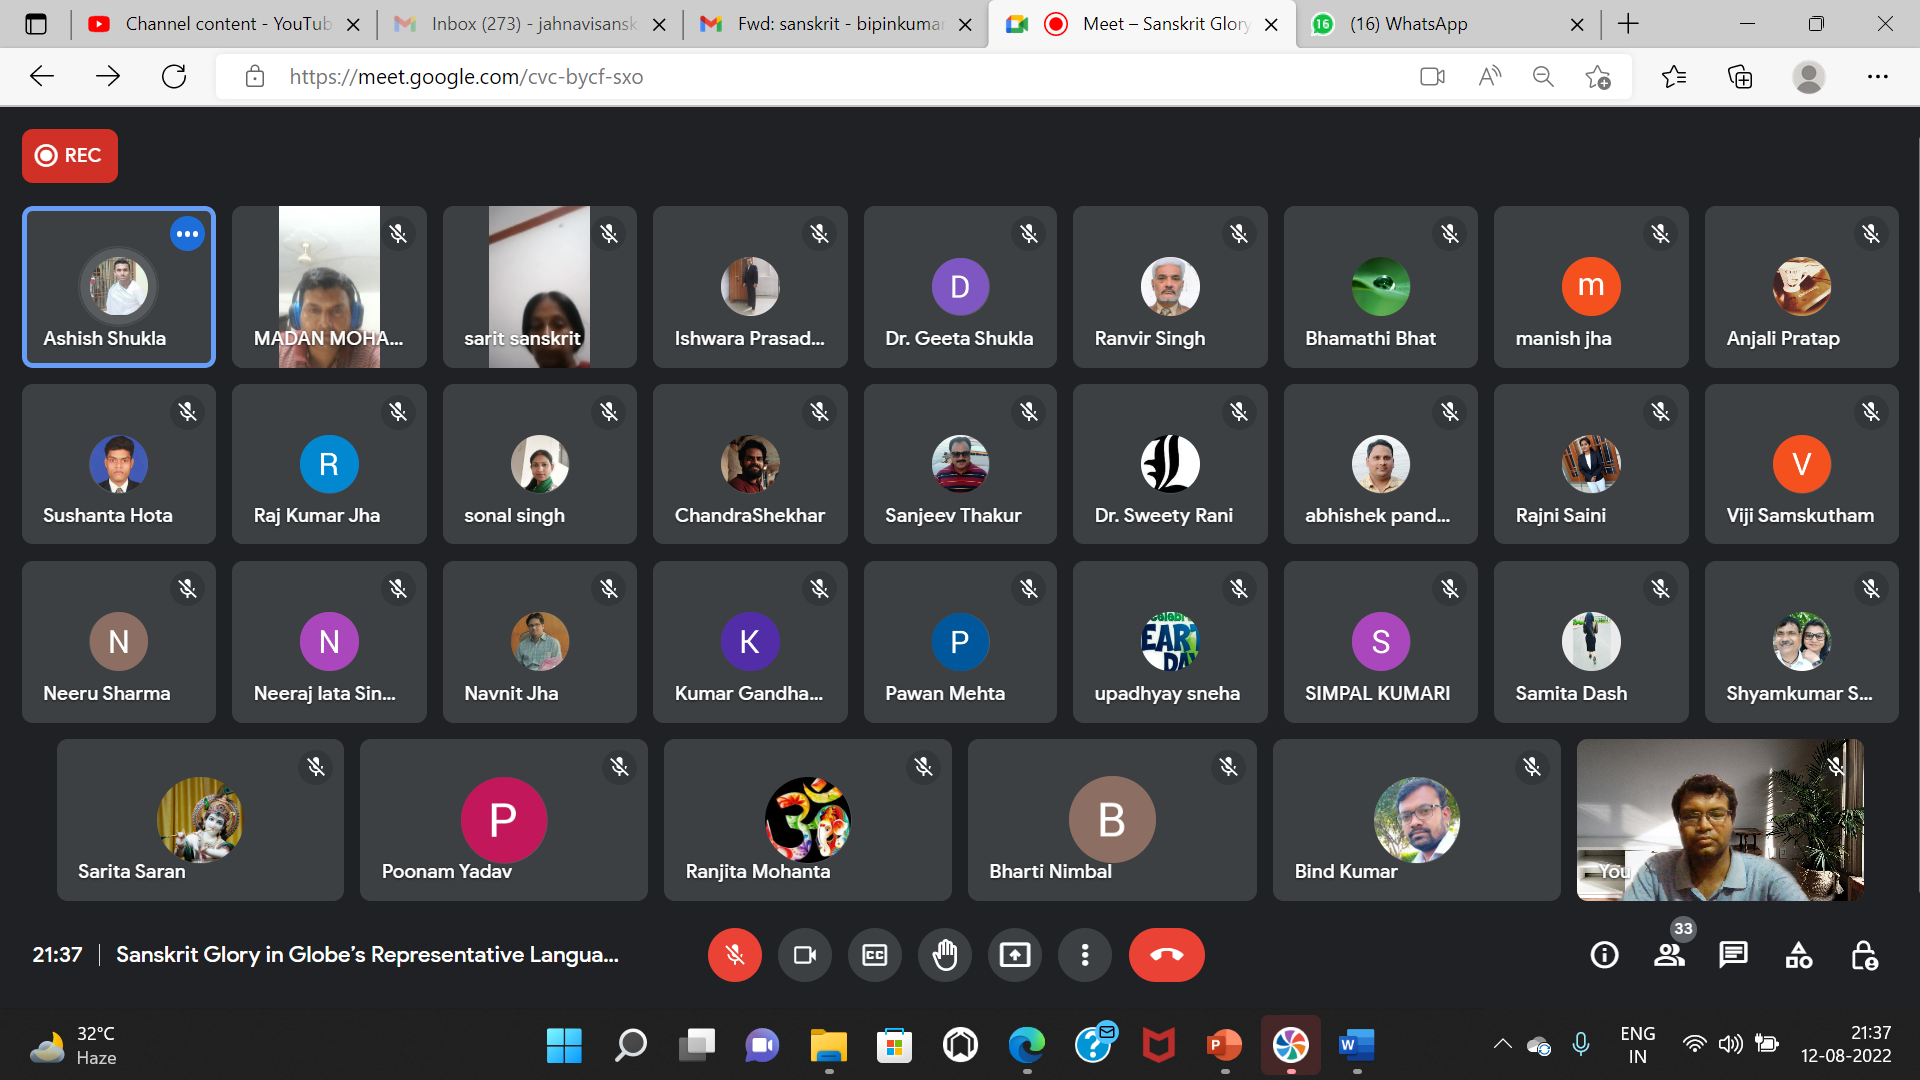Open chat with everyone panel
1920x1080 pixels.
[1733, 955]
